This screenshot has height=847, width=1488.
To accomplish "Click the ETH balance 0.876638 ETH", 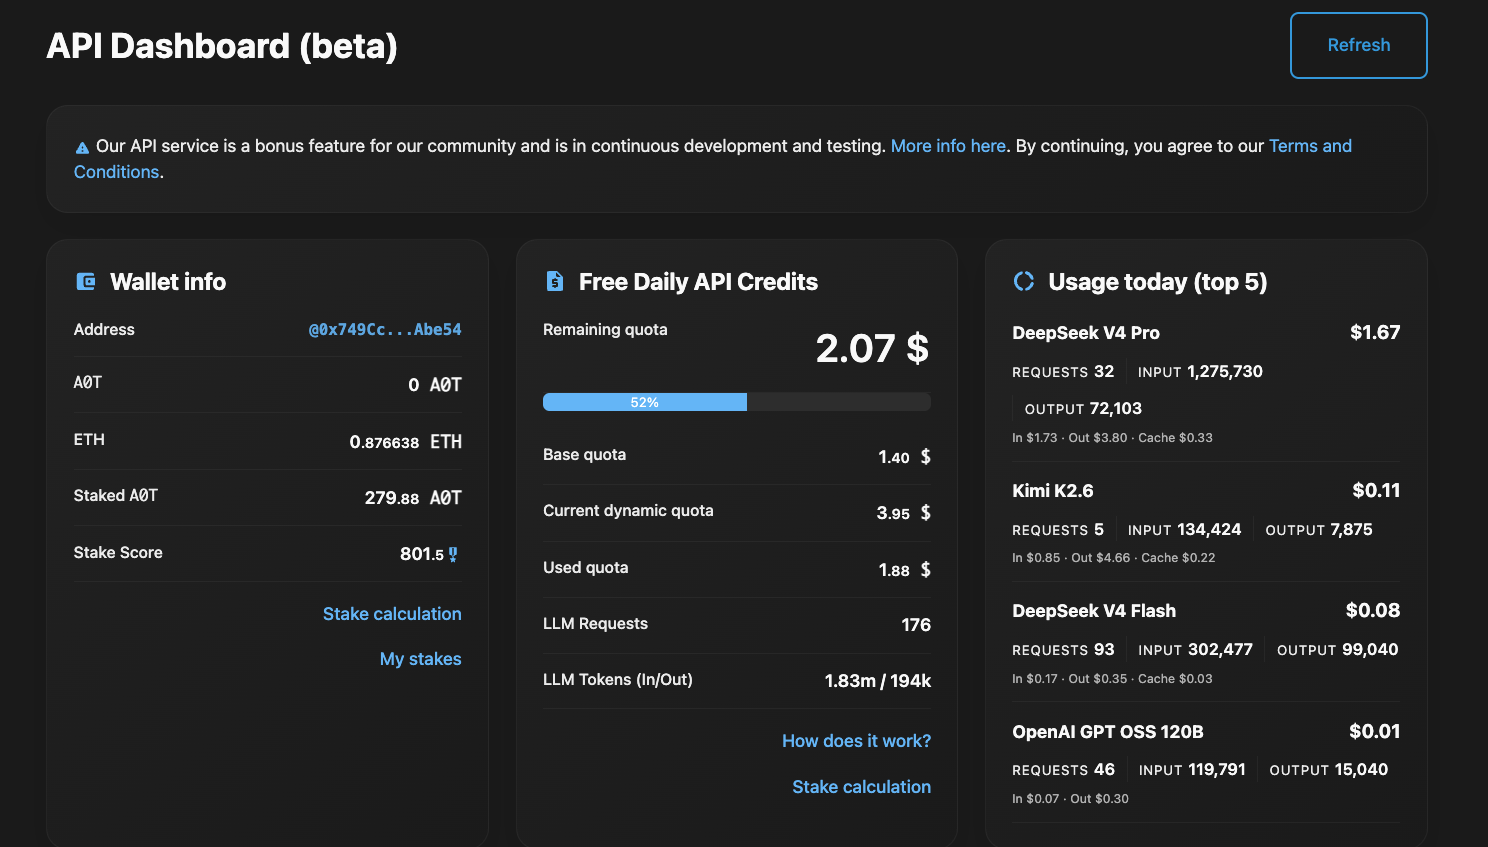I will pos(405,442).
